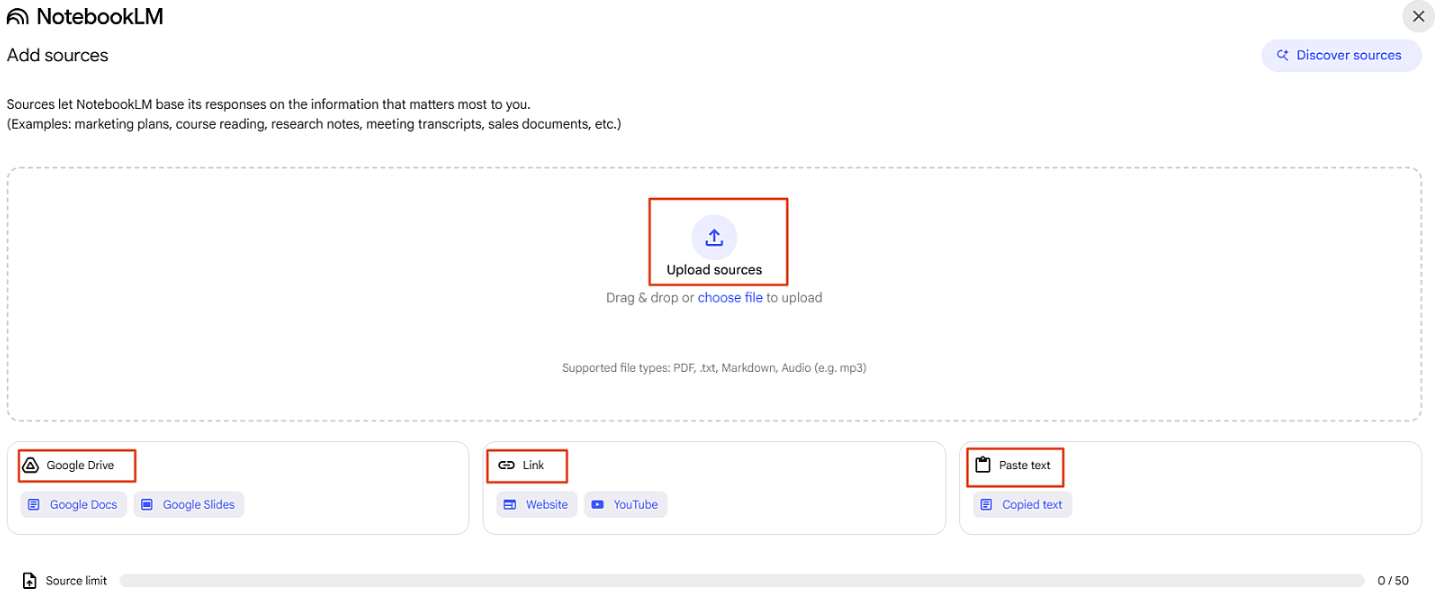The width and height of the screenshot is (1441, 604).
Task: Click the choose file link
Action: click(730, 298)
